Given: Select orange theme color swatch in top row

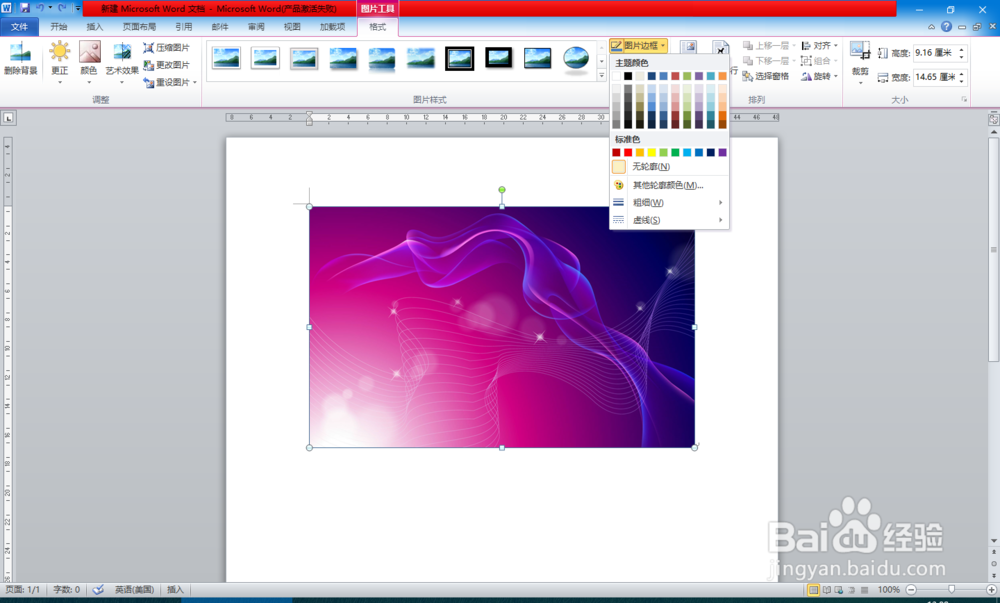Looking at the screenshot, I should click(x=722, y=76).
